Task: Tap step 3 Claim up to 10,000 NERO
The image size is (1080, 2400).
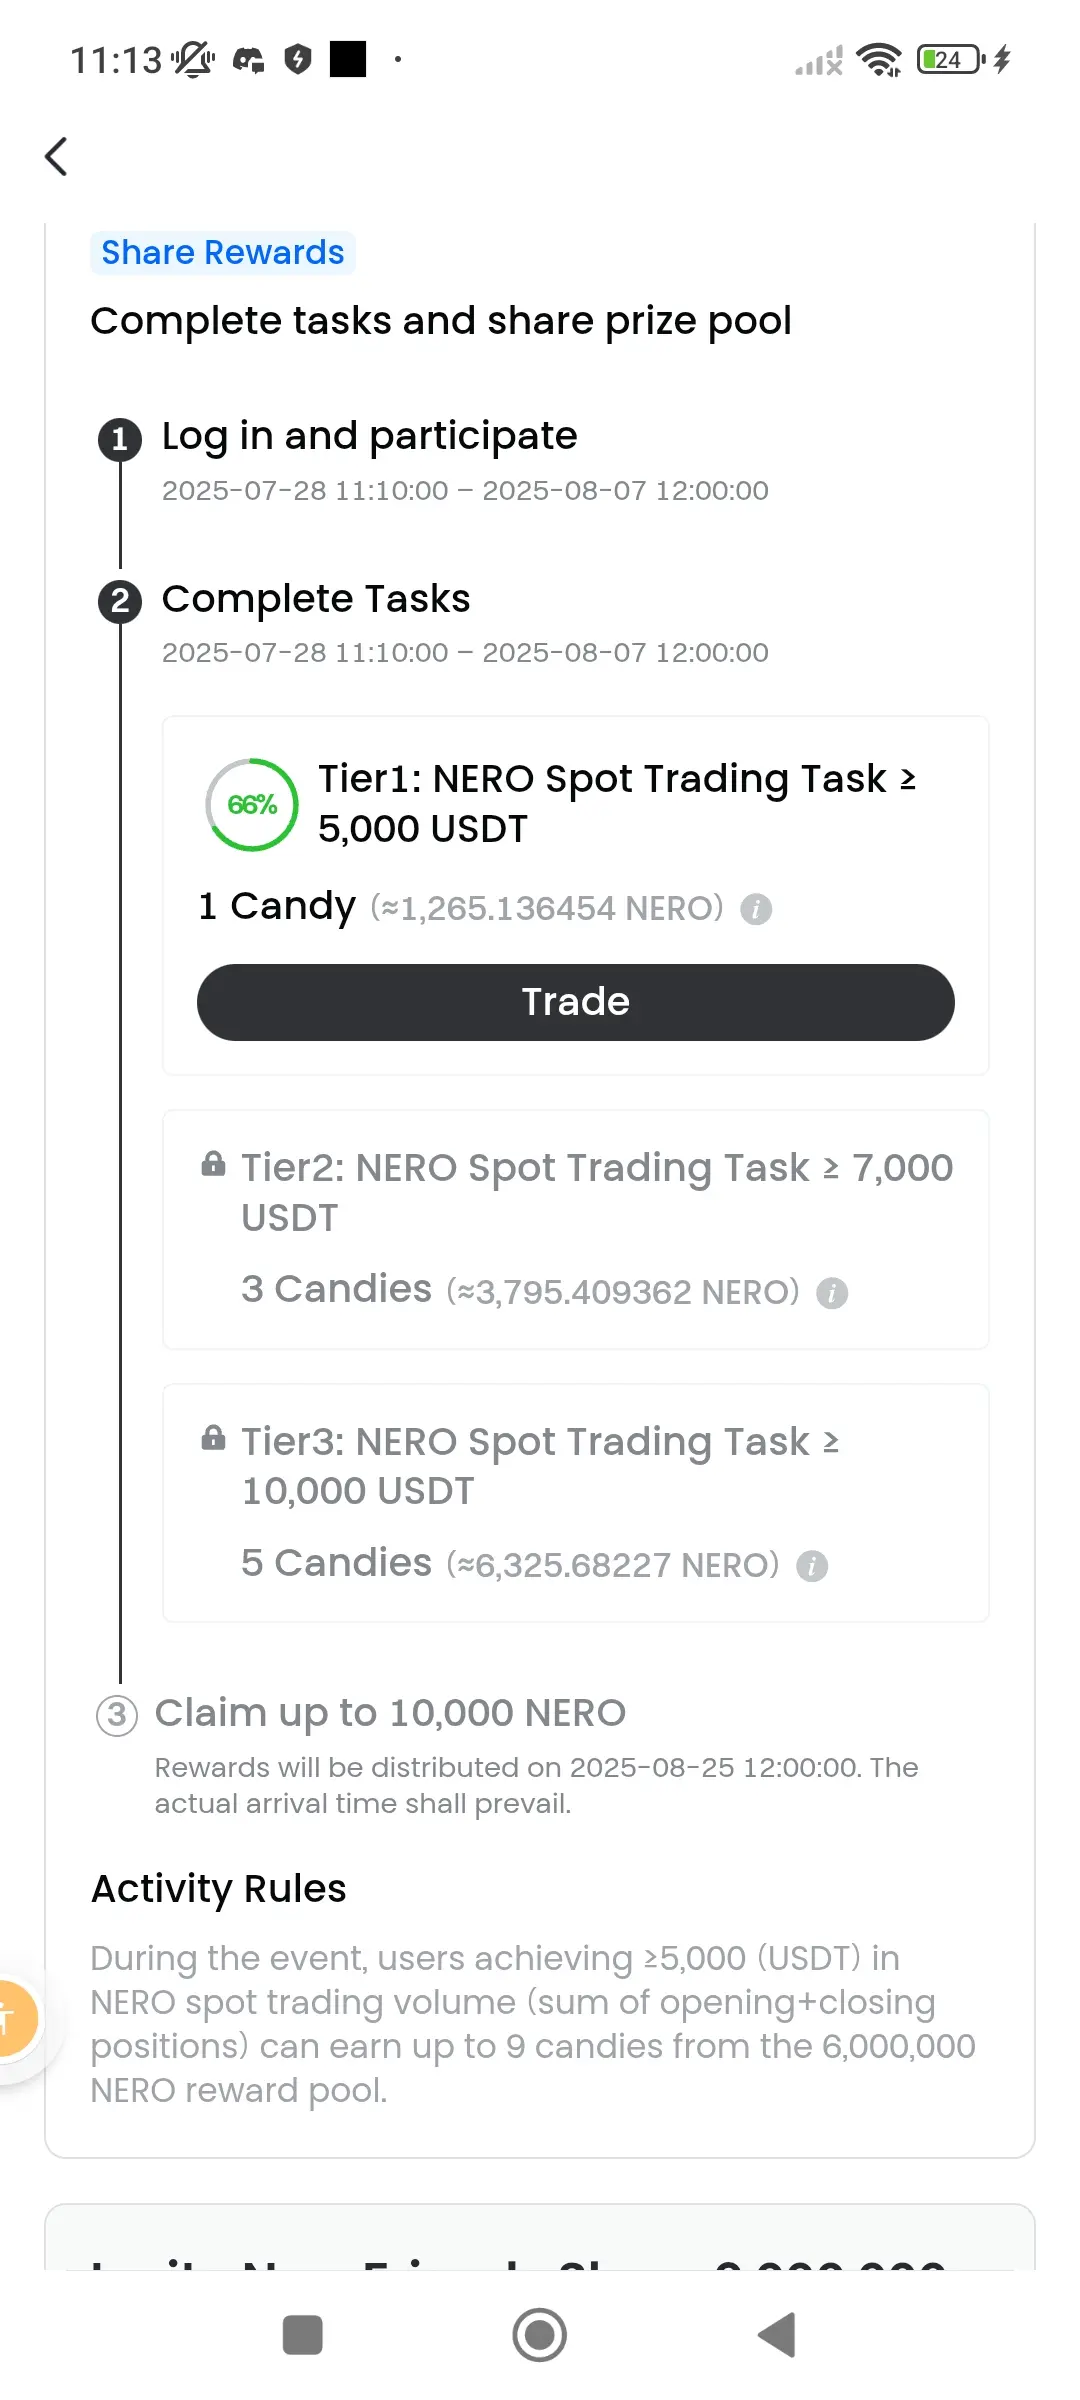Action: (390, 1713)
